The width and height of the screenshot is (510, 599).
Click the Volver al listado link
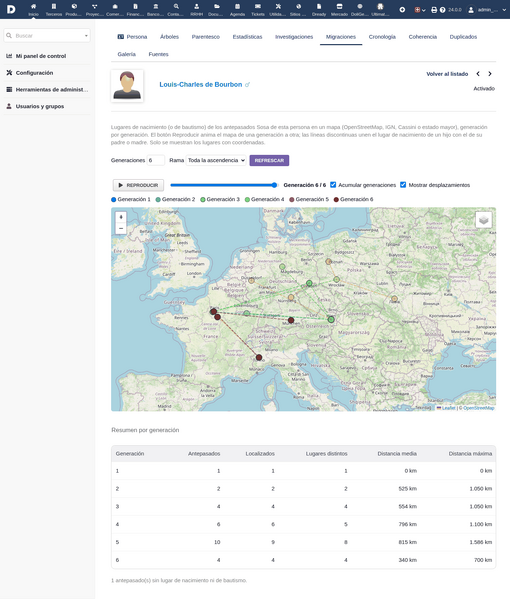pos(447,74)
